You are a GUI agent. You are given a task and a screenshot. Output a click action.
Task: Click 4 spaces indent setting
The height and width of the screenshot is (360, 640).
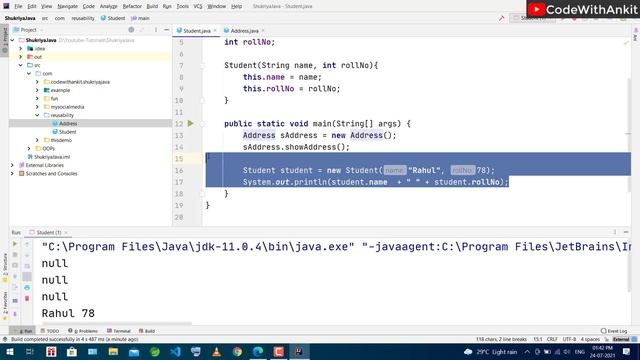[590, 339]
